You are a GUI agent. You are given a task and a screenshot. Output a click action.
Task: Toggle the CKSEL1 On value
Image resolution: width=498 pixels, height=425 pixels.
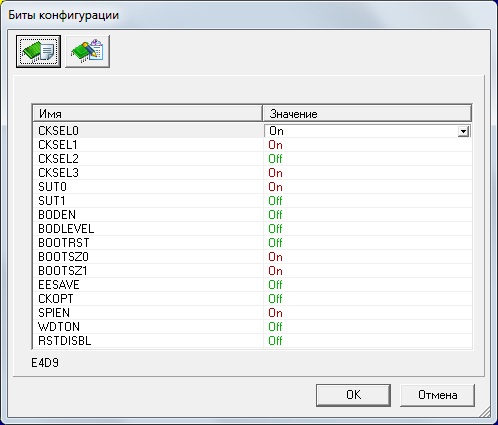pos(276,145)
